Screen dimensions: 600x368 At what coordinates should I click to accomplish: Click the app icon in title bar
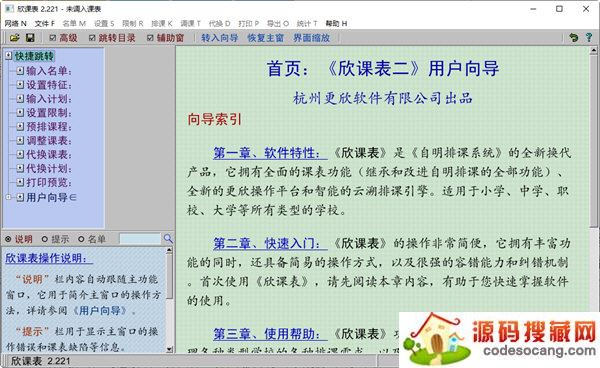[10, 8]
